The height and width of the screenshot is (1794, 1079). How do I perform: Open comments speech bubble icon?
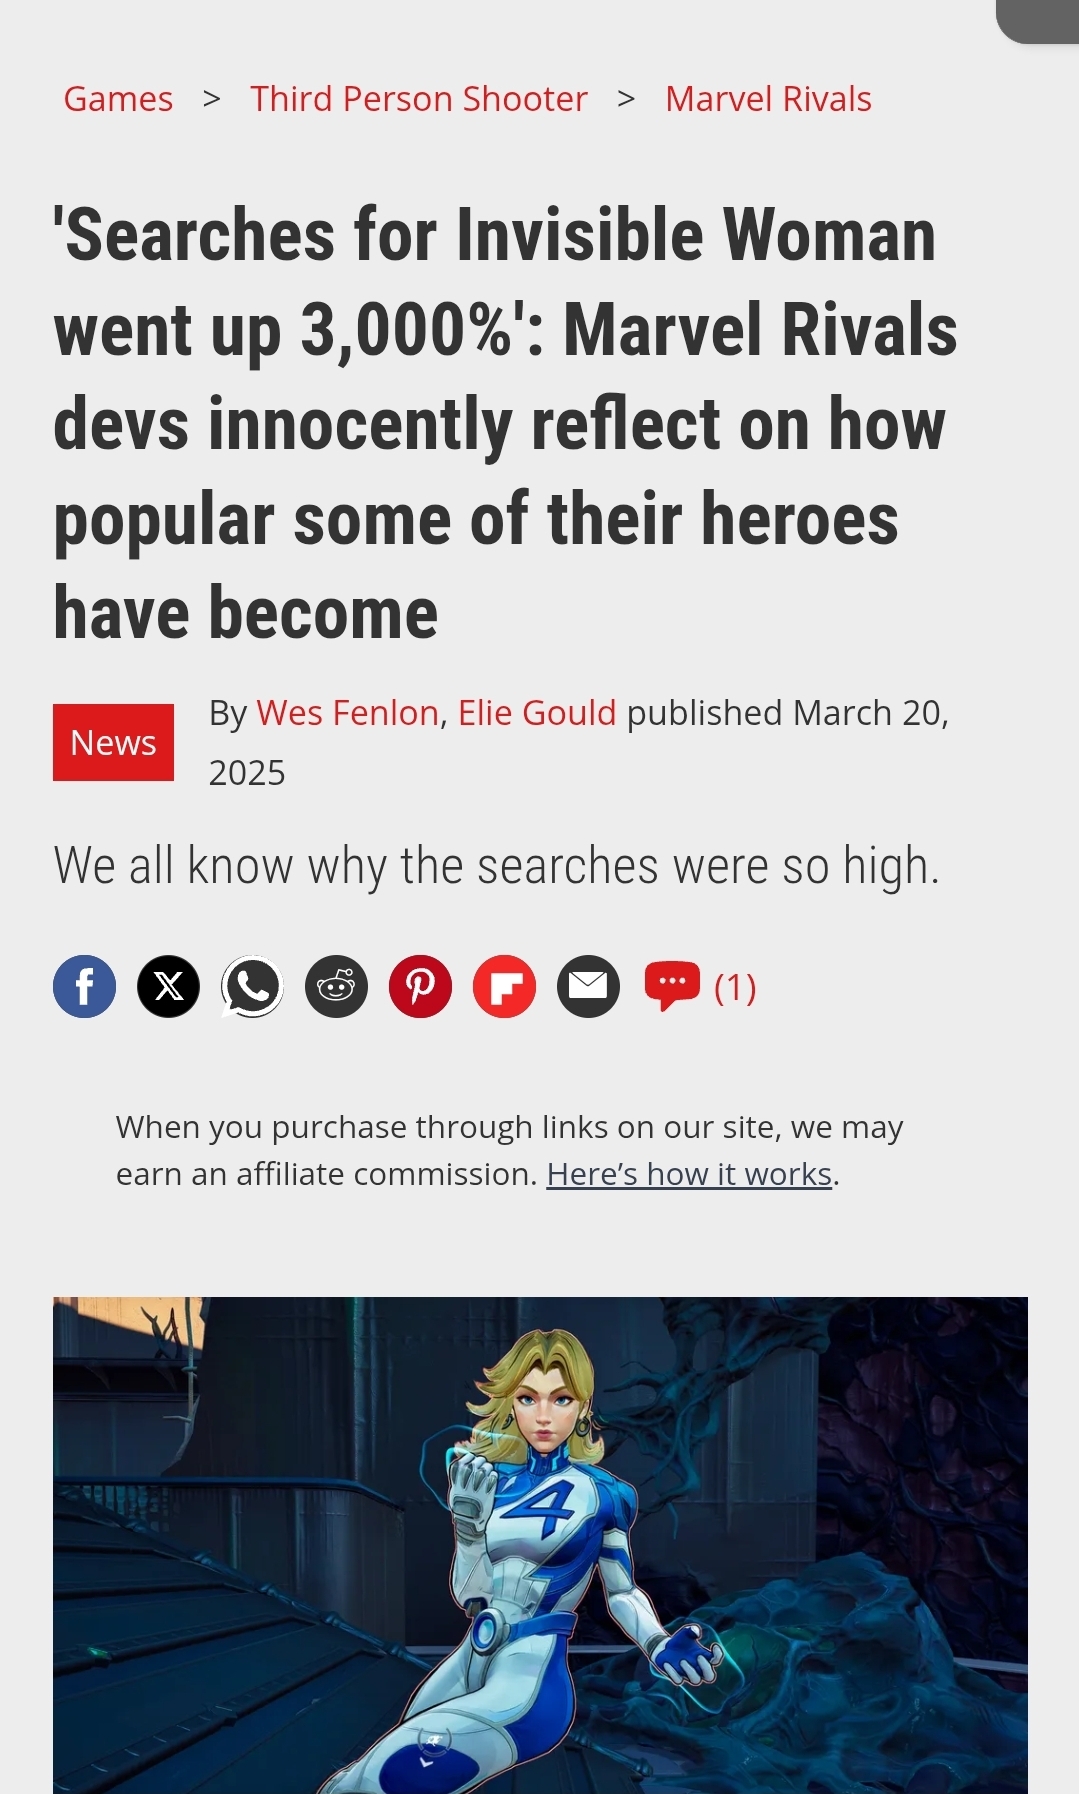[672, 987]
